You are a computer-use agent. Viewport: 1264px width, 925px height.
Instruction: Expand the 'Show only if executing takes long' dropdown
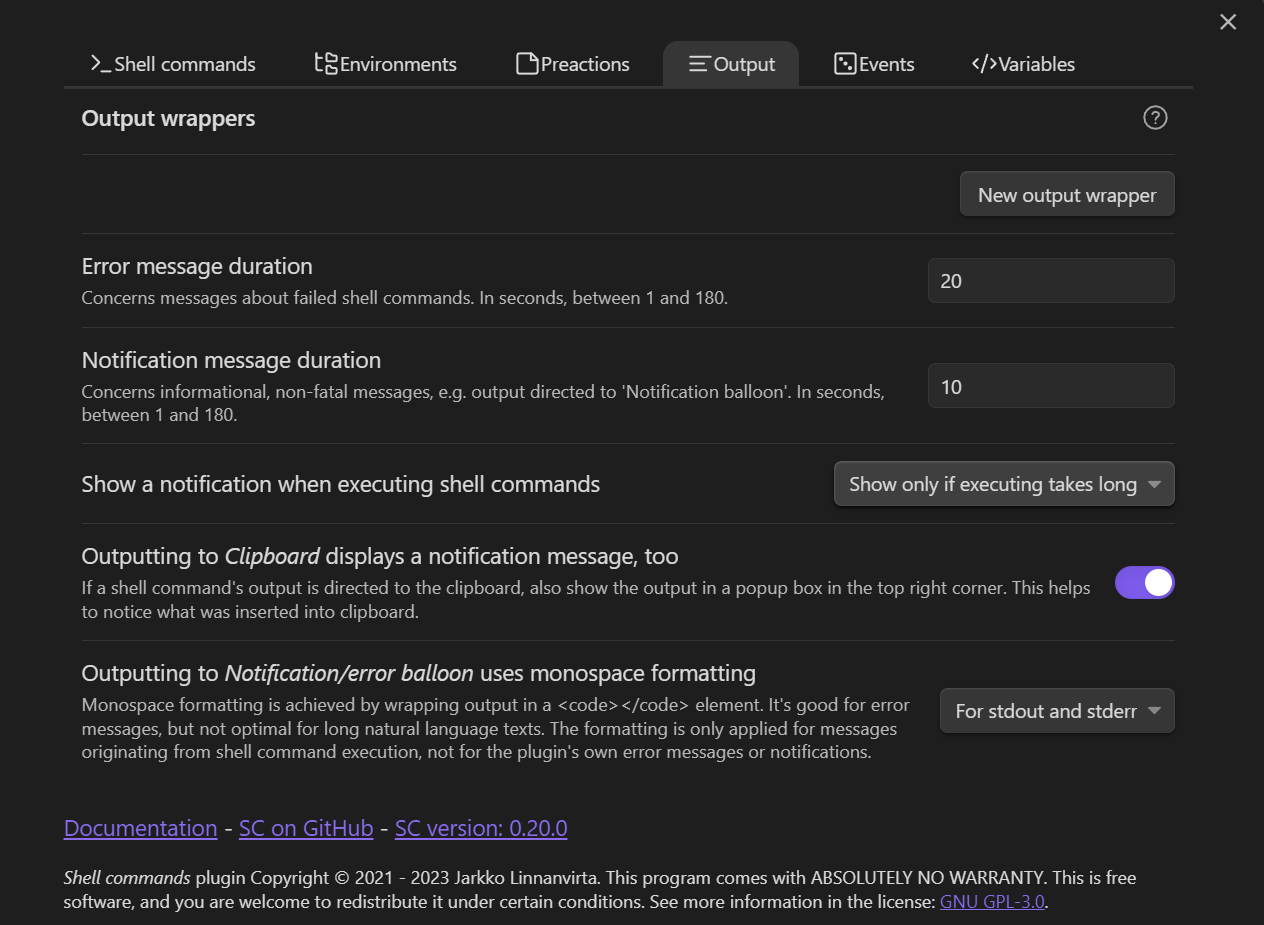click(1004, 484)
